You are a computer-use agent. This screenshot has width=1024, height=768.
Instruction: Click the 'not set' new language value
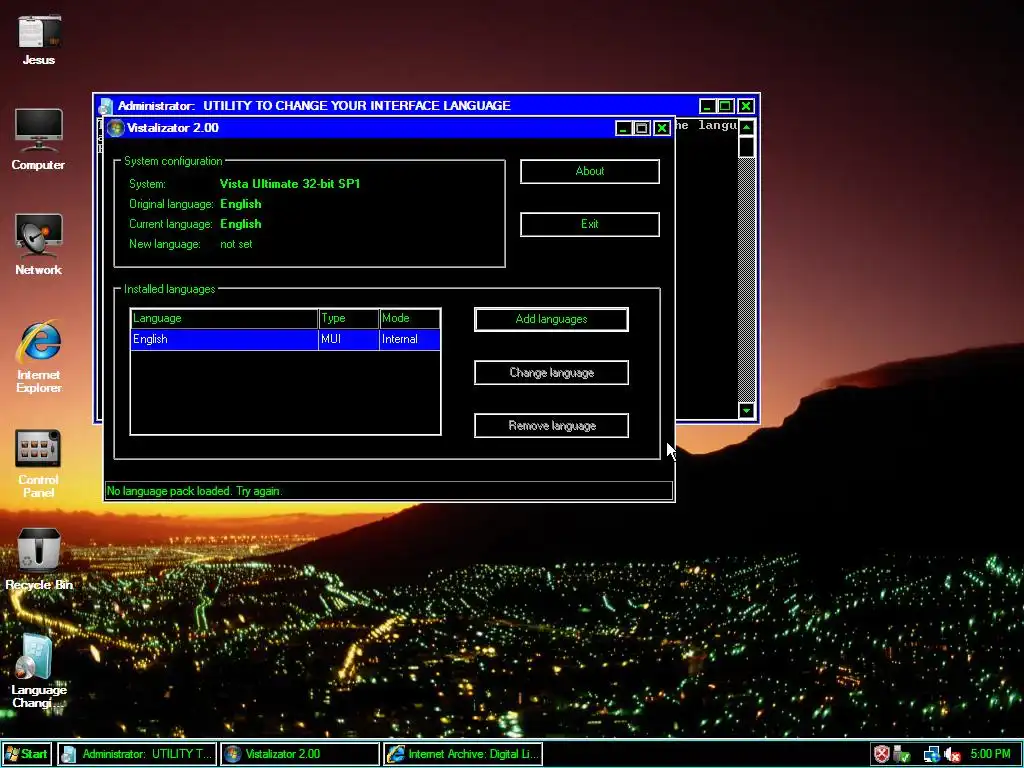[236, 244]
